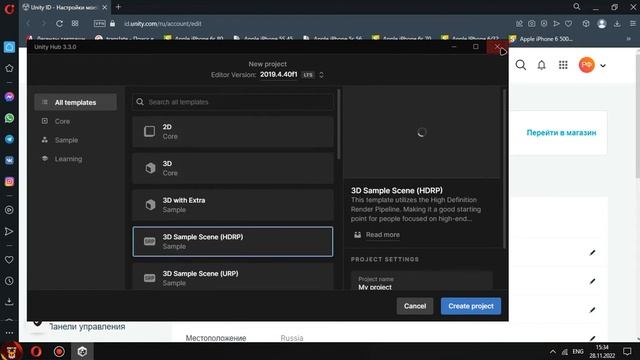Click the VPN badge in address bar
Image resolution: width=640 pixels, height=360 pixels.
click(100, 24)
